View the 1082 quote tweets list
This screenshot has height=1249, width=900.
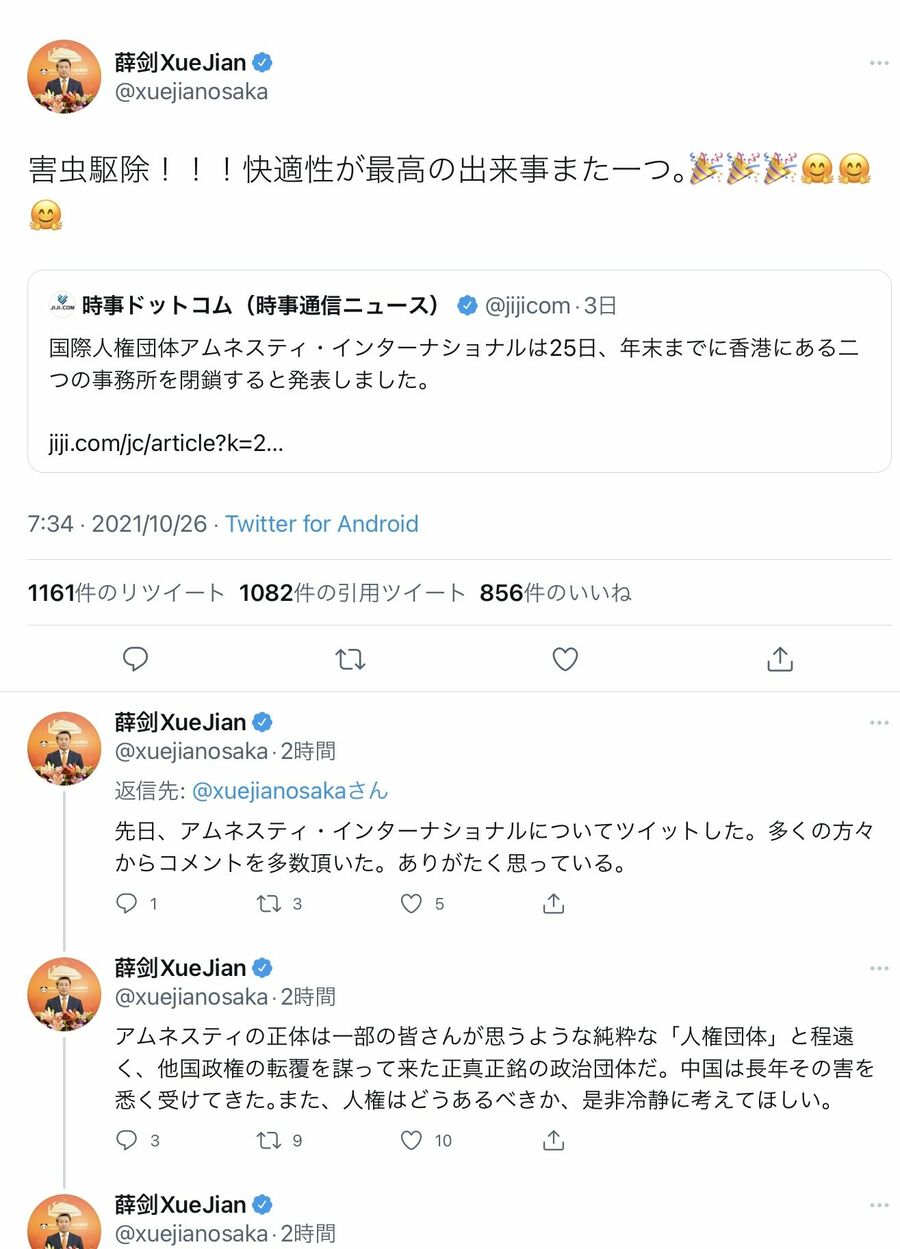(x=352, y=593)
